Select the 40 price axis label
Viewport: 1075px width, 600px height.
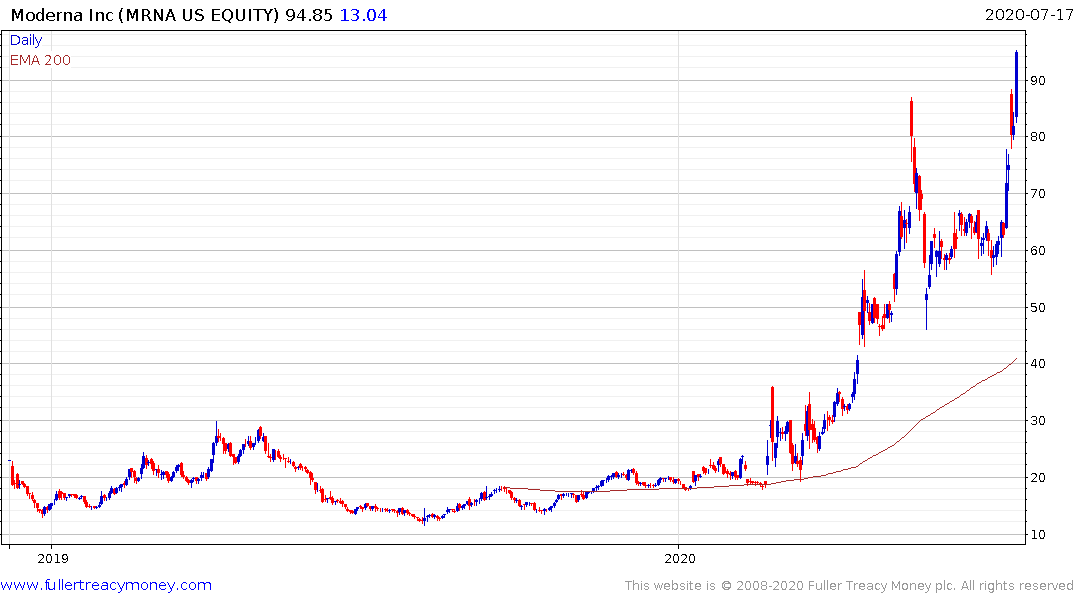pos(1038,363)
